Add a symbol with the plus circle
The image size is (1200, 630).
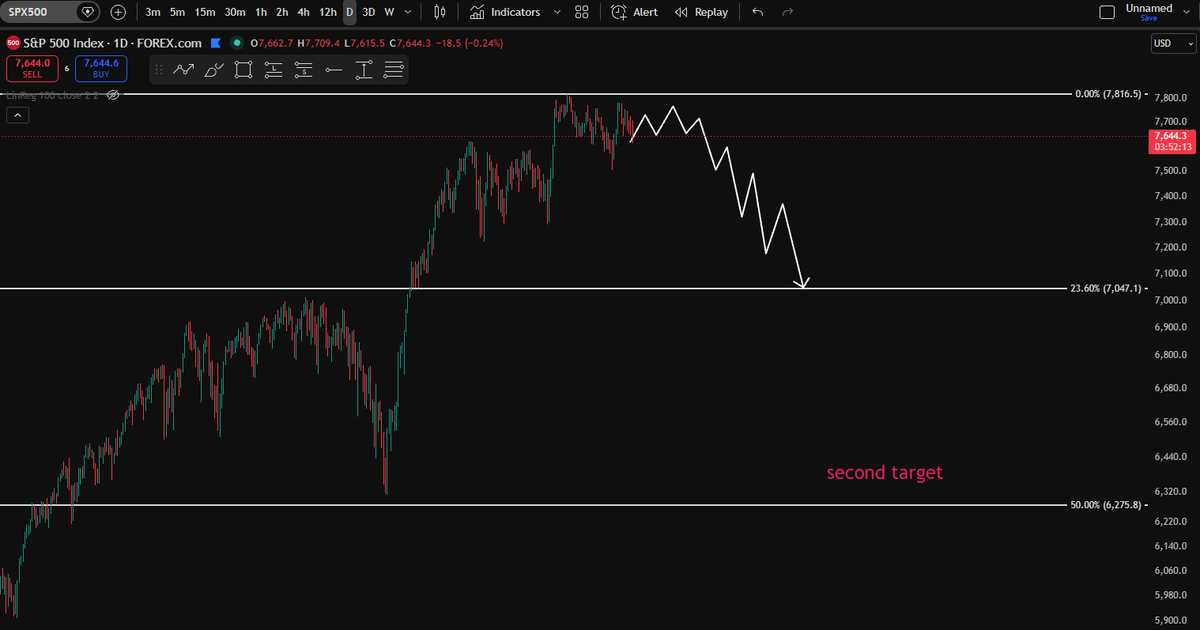pos(119,12)
